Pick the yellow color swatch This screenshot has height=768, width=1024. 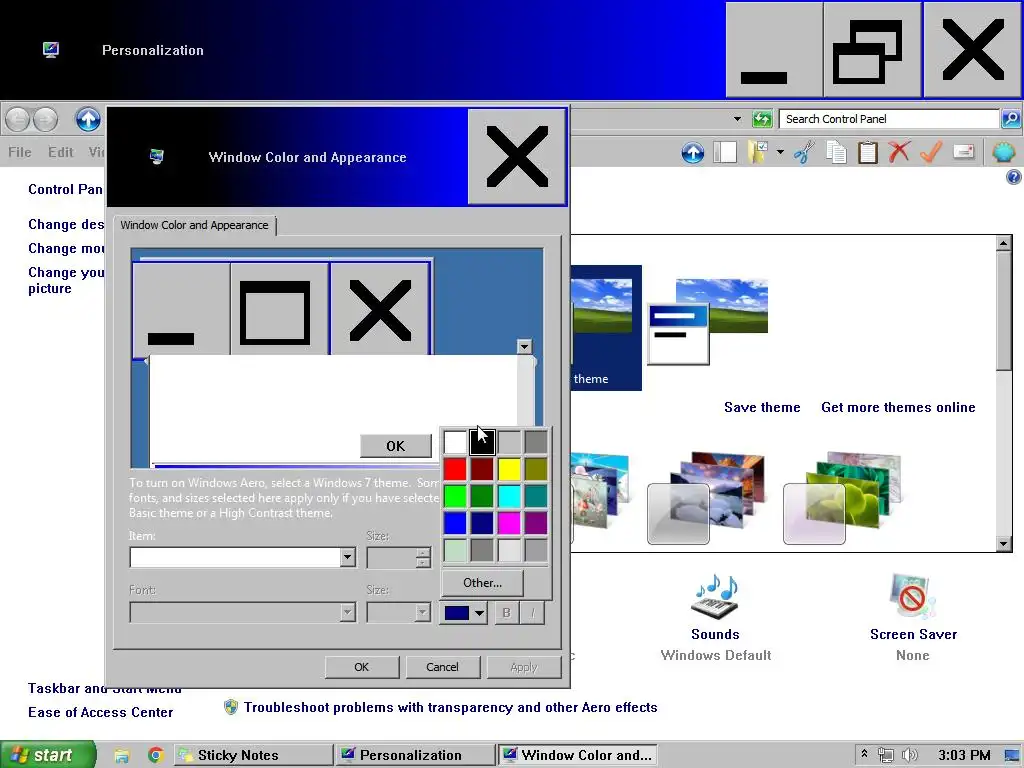pos(509,469)
